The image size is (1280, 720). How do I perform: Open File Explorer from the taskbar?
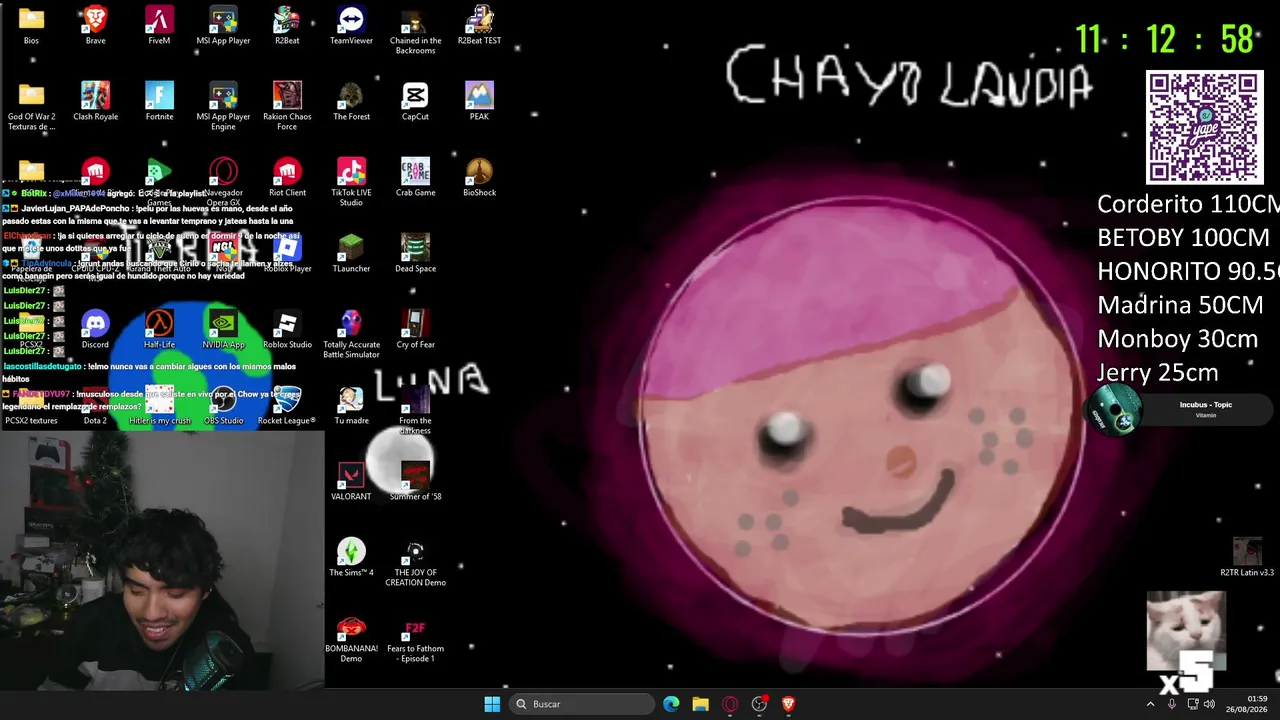(x=700, y=704)
